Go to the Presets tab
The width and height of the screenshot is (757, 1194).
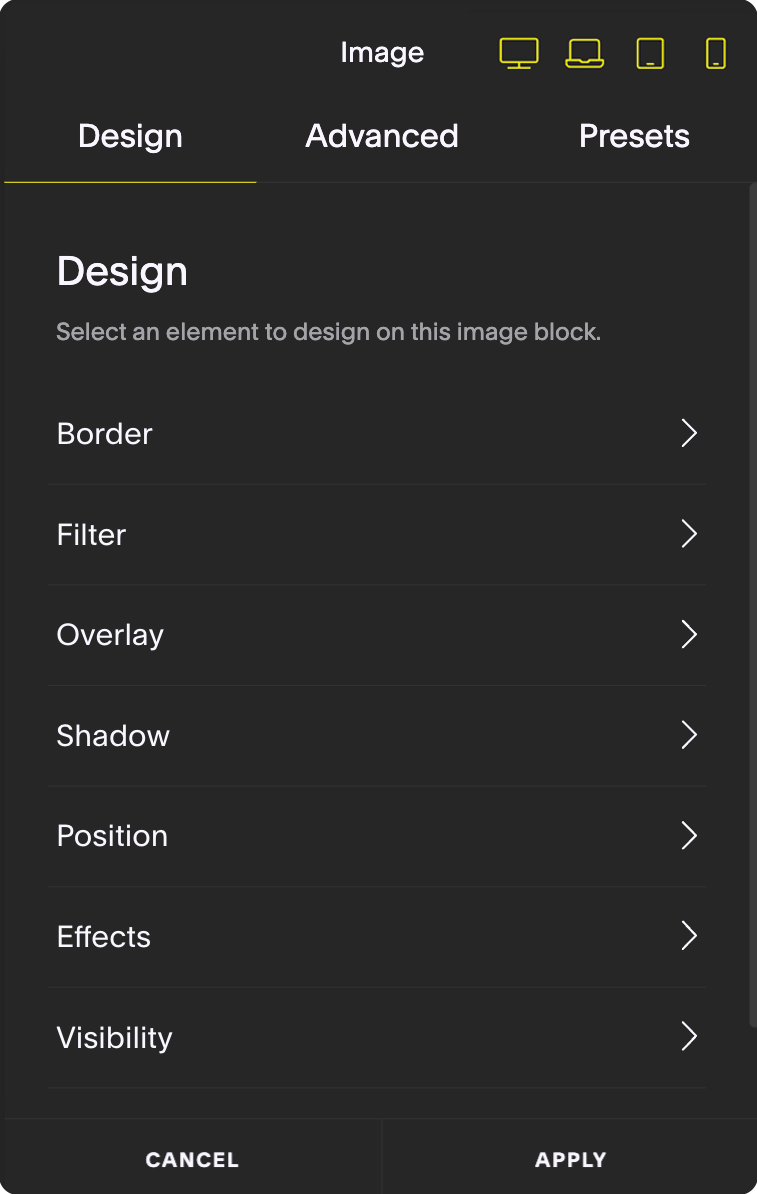(634, 136)
